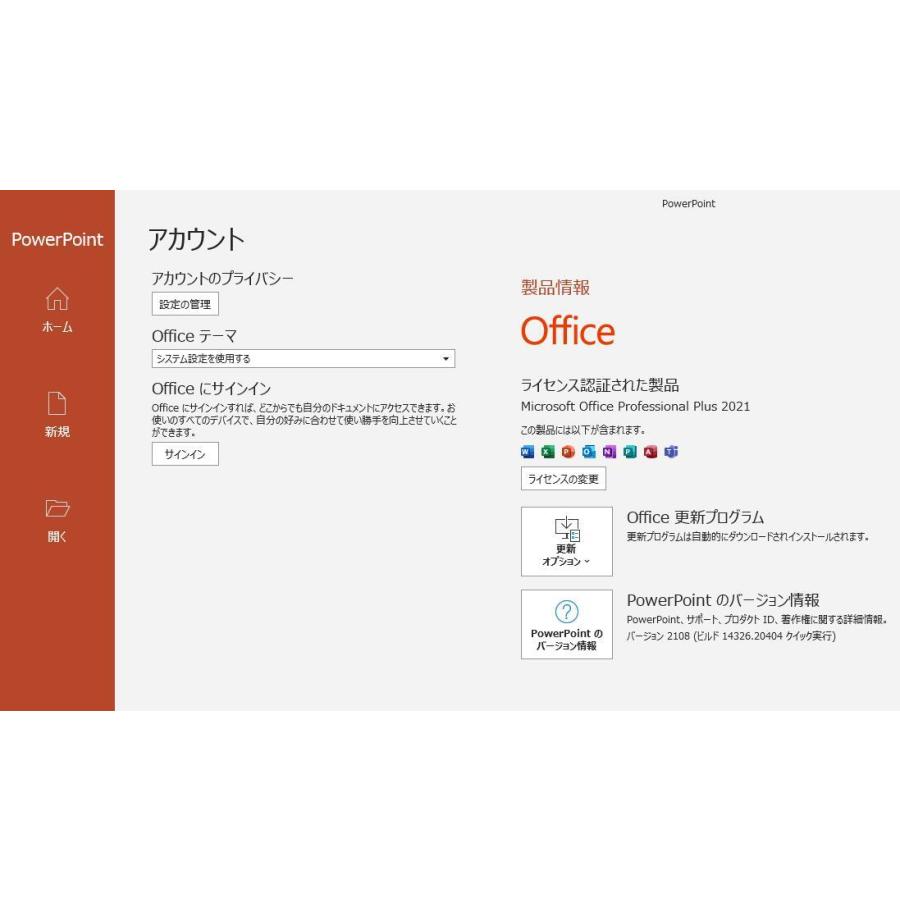
Task: Click the Teams icon in included products
Action: click(x=671, y=452)
